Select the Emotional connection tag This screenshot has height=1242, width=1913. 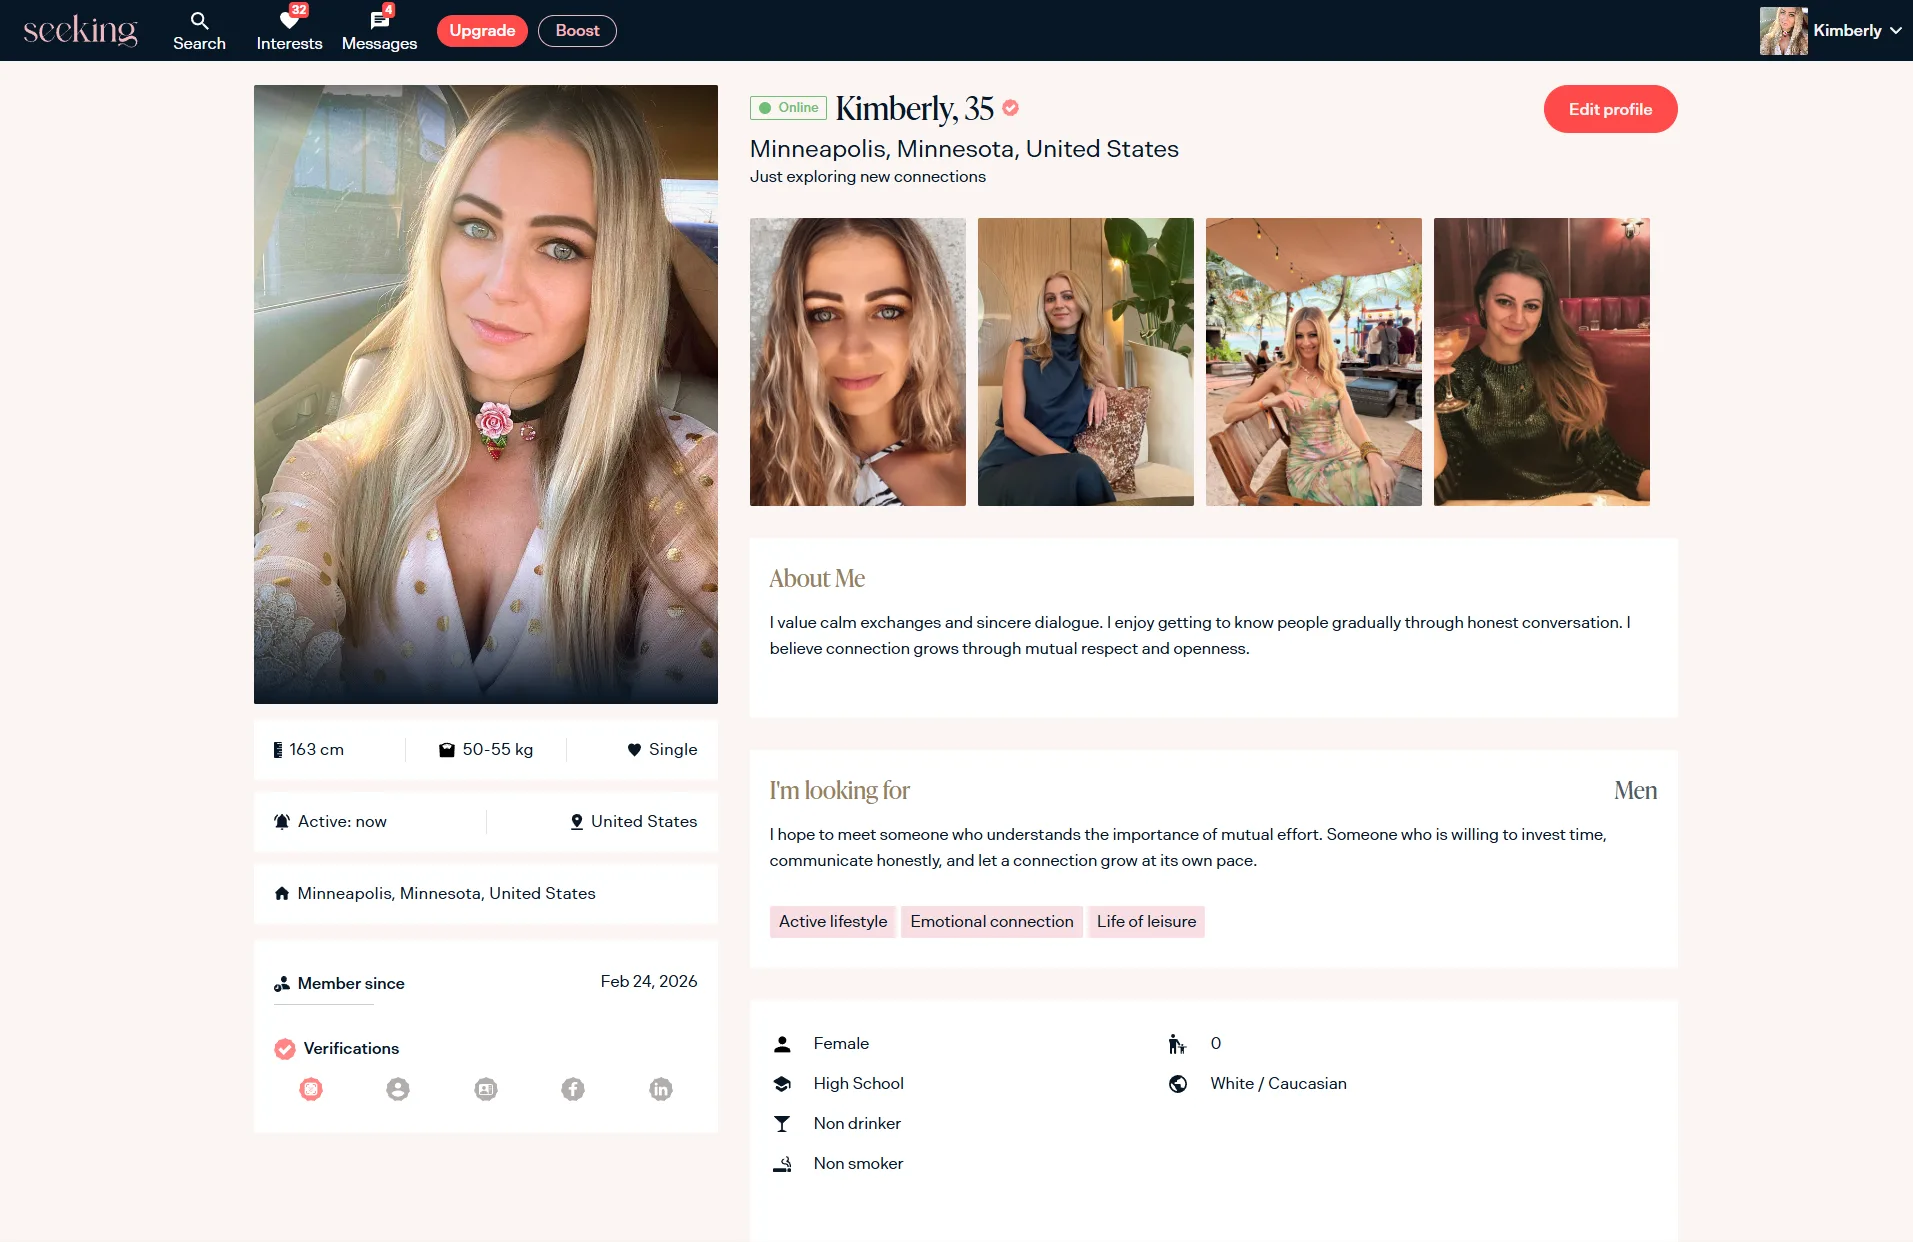point(991,921)
